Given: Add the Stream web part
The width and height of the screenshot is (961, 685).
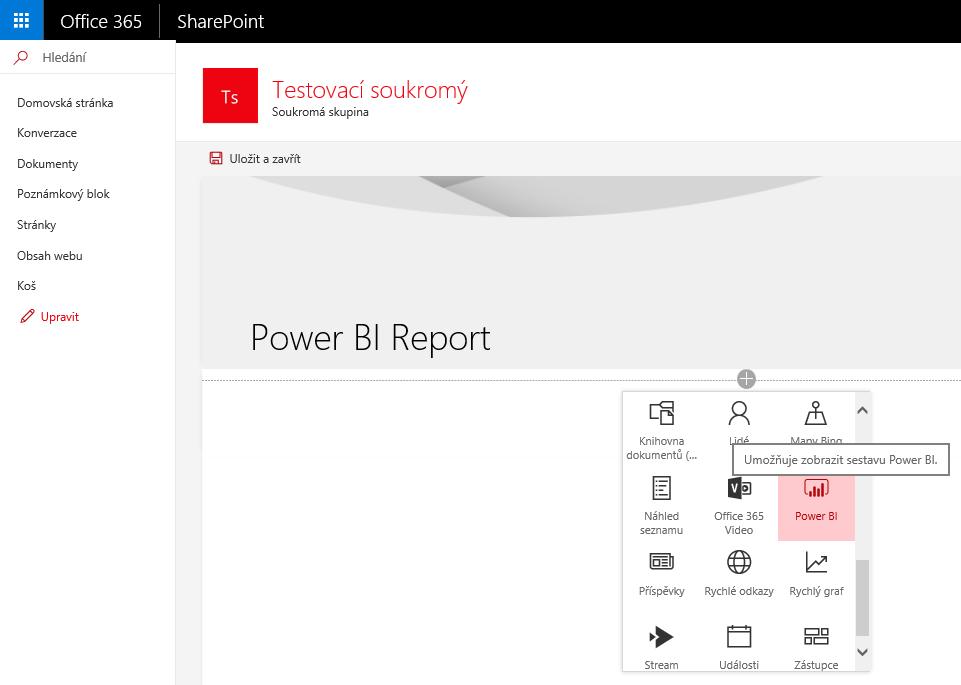Looking at the screenshot, I should pyautogui.click(x=661, y=646).
